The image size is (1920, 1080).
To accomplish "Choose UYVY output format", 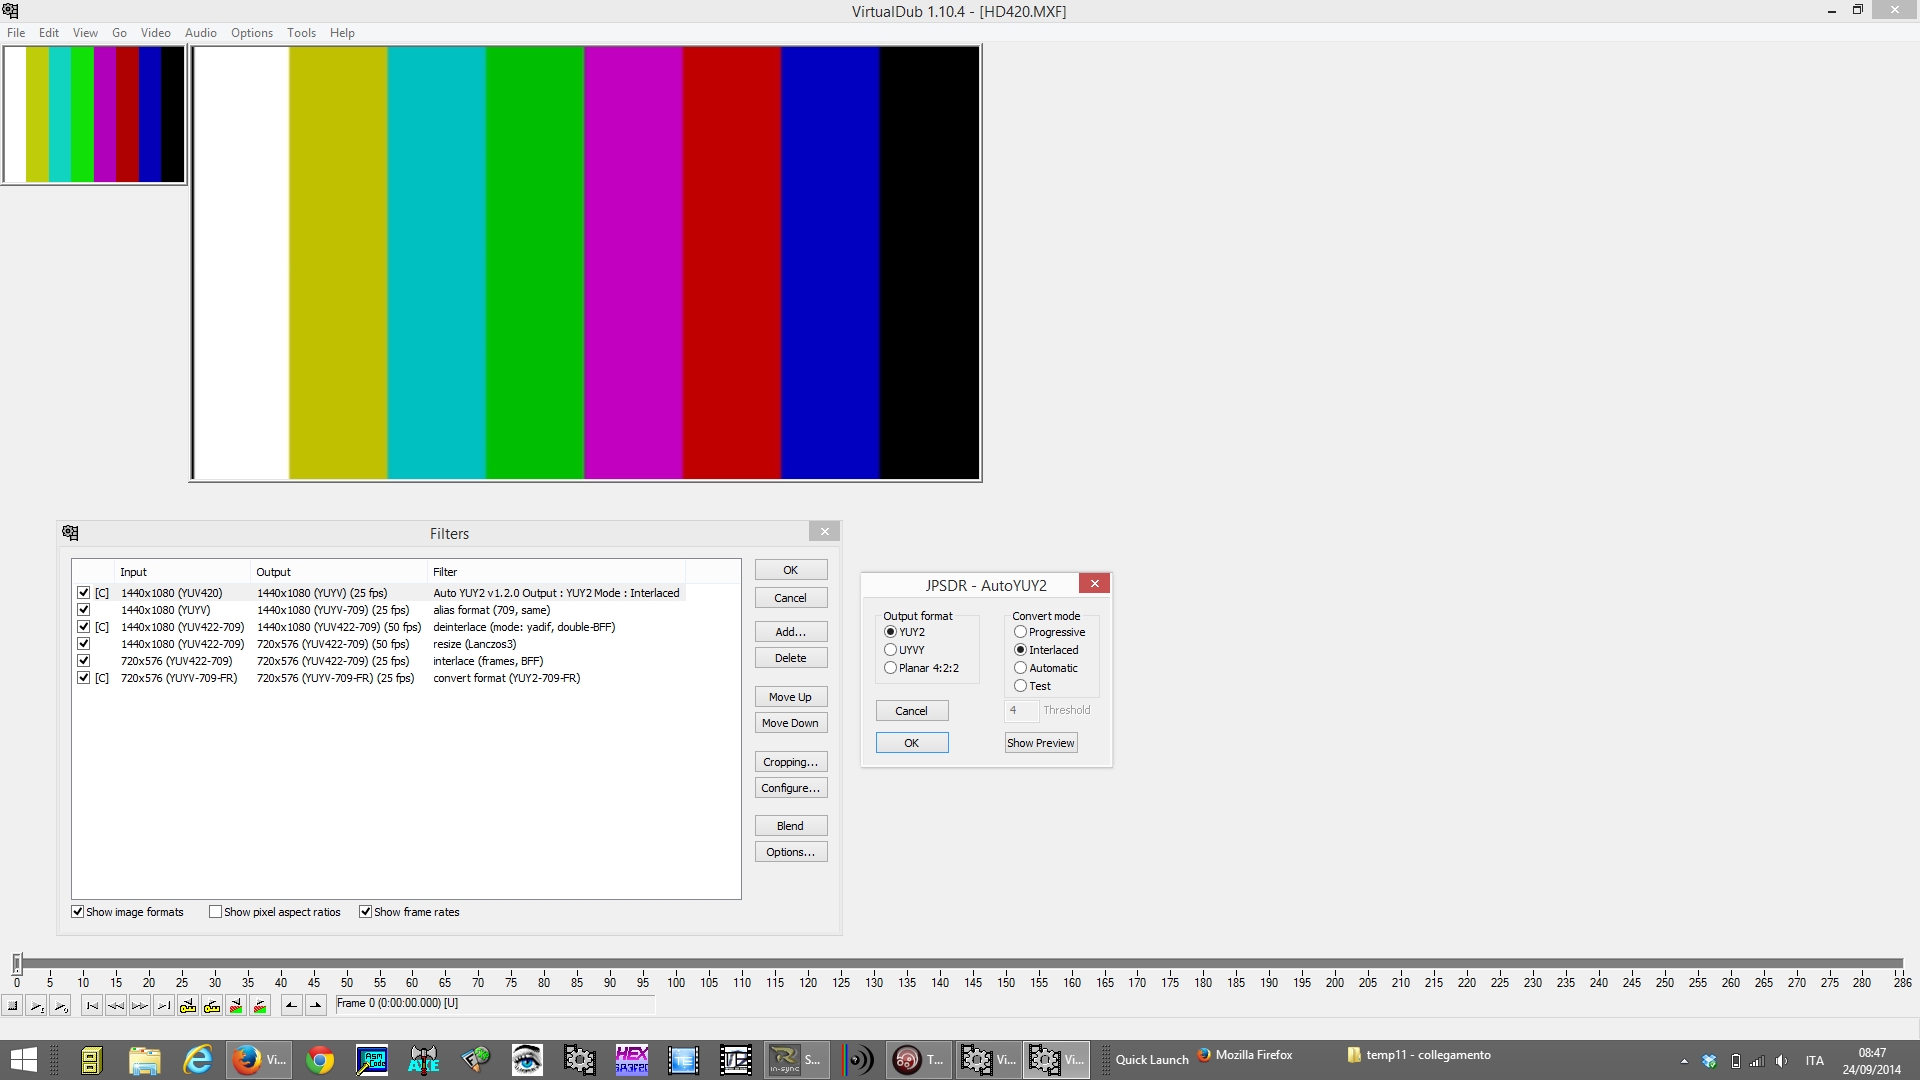I will point(890,650).
